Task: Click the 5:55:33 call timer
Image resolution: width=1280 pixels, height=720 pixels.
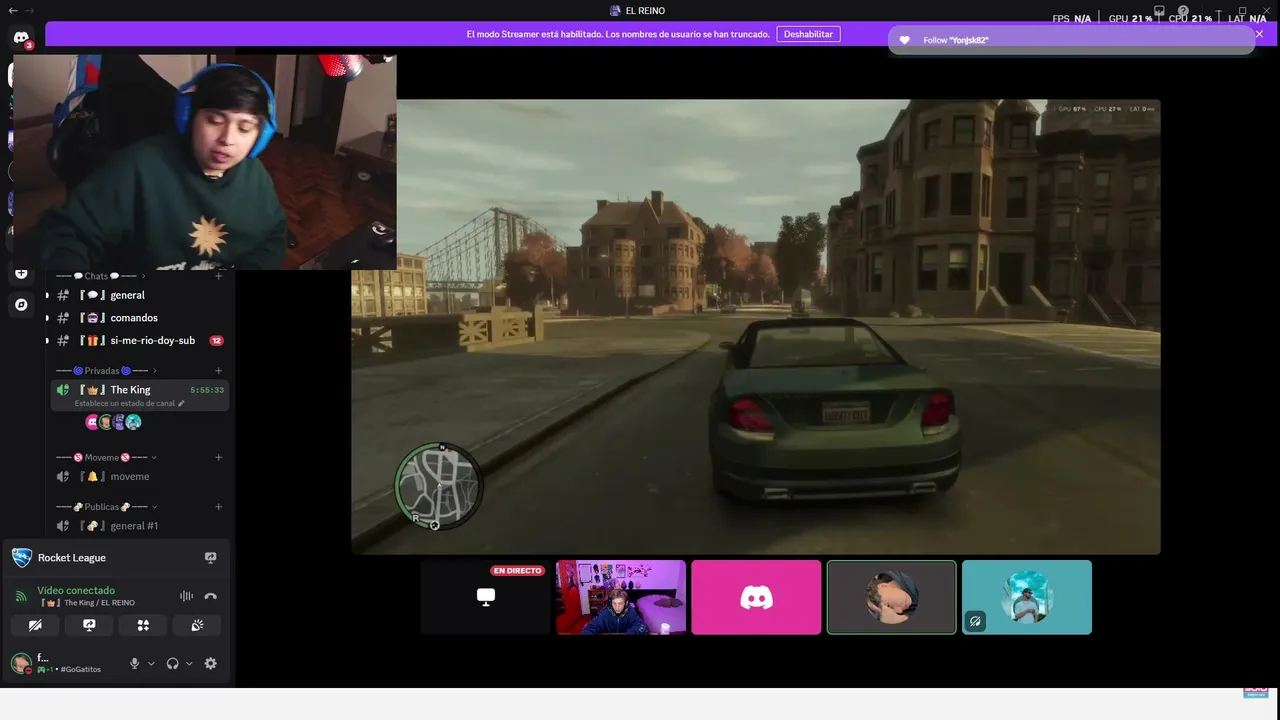Action: coord(207,390)
